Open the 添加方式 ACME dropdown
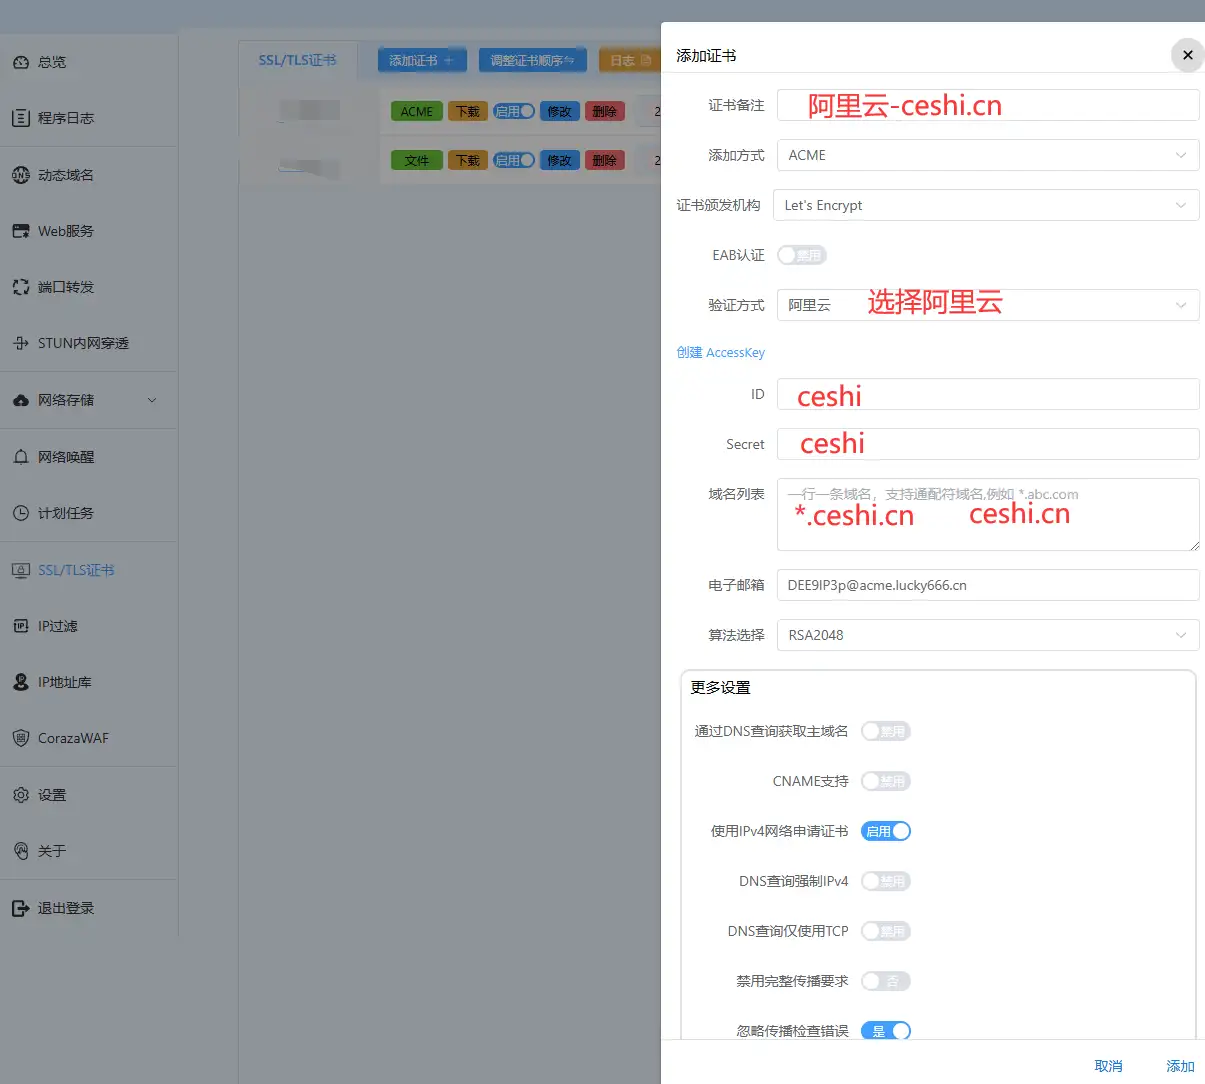Screen dimensions: 1205x1084 click(x=987, y=155)
